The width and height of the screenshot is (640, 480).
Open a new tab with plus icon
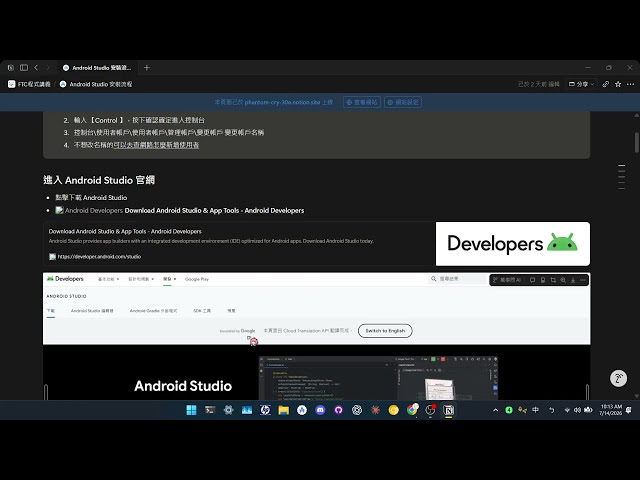[147, 68]
